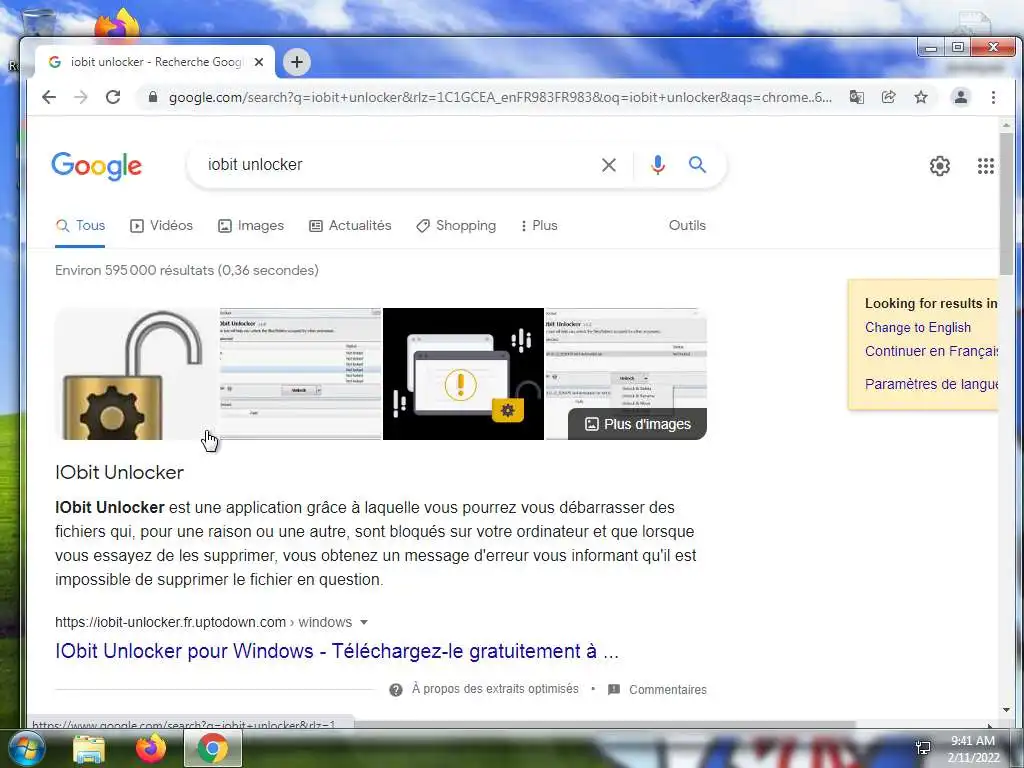Switch to Actualités results
The height and width of the screenshot is (768, 1024).
(x=350, y=225)
